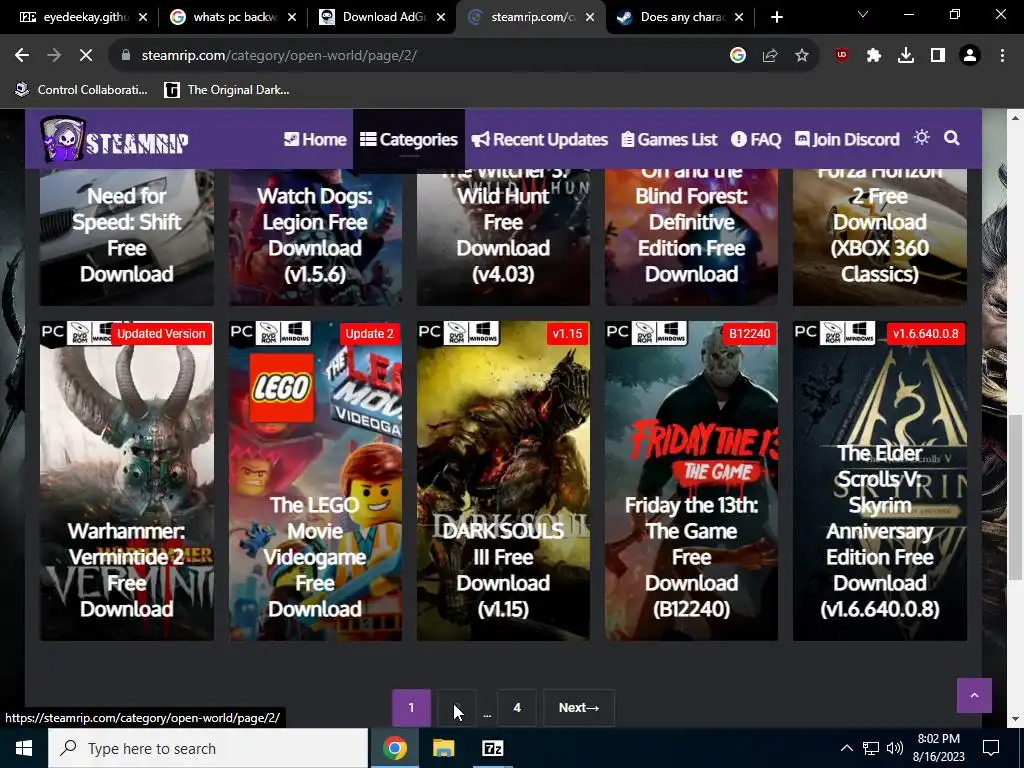Open the uBlock Origin extension icon
1024x768 pixels.
841,56
